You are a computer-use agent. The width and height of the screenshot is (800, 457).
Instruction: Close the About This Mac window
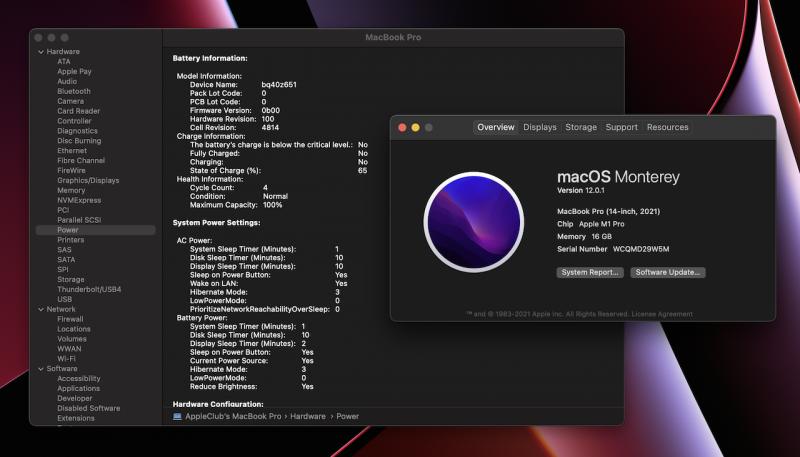tap(403, 128)
